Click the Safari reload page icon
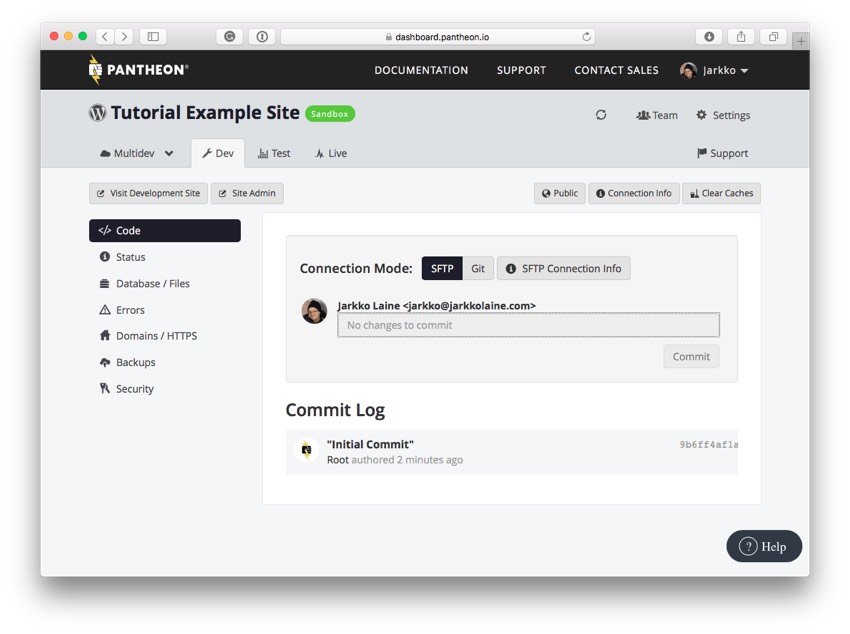The width and height of the screenshot is (850, 634). coord(587,37)
